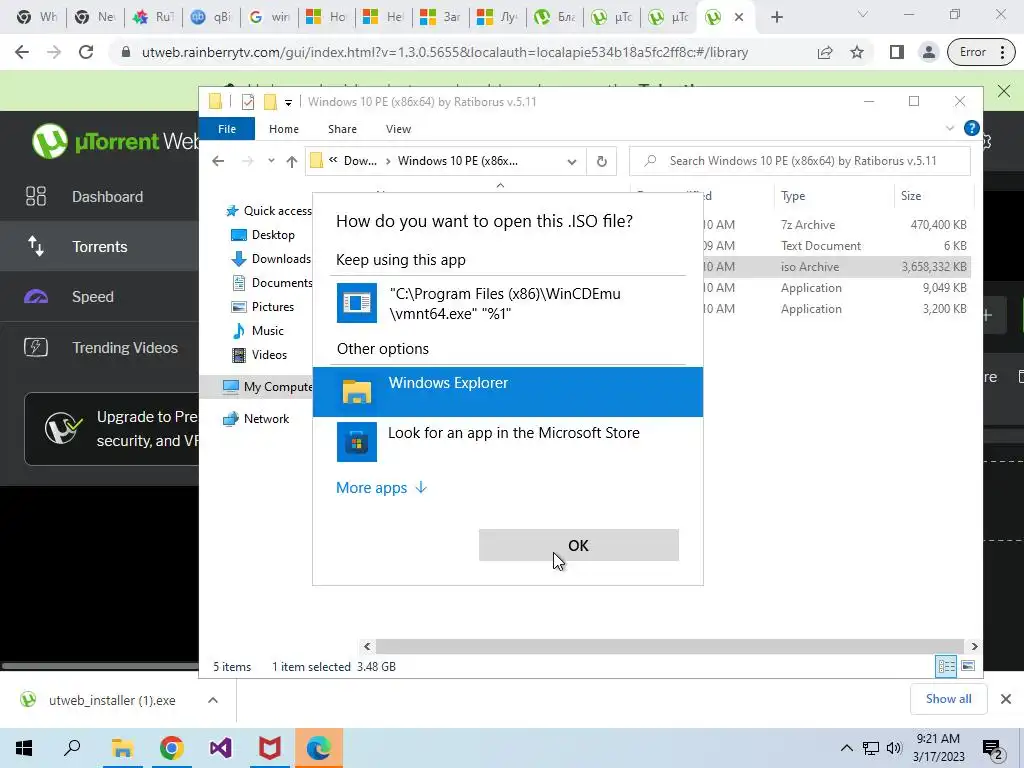Open the Share ribbon tab
The image size is (1024, 768).
coord(342,129)
